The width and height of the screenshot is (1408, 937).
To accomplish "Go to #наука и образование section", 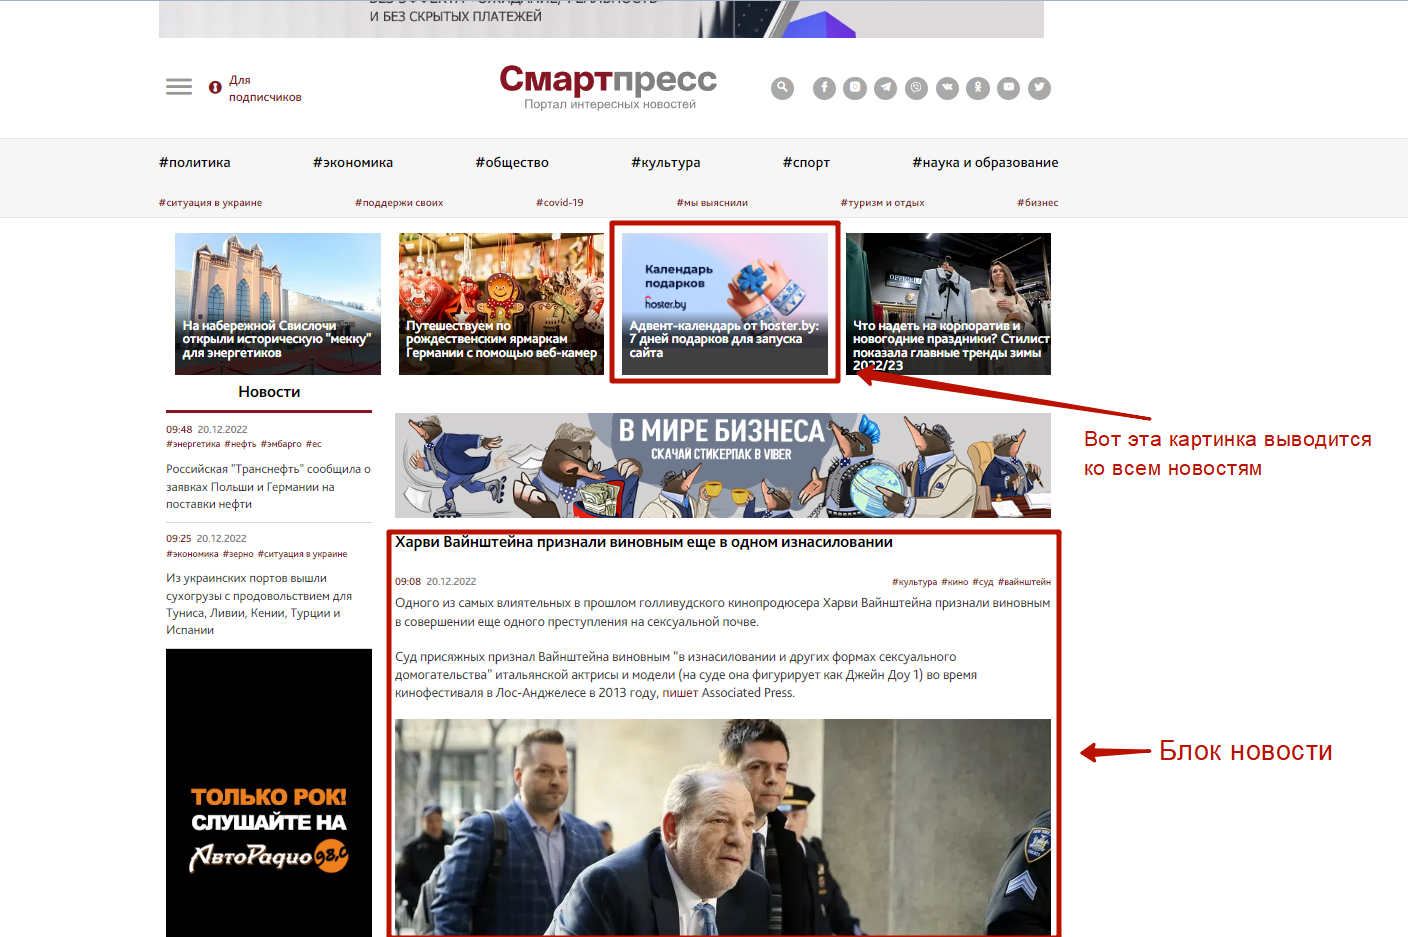I will pos(985,163).
